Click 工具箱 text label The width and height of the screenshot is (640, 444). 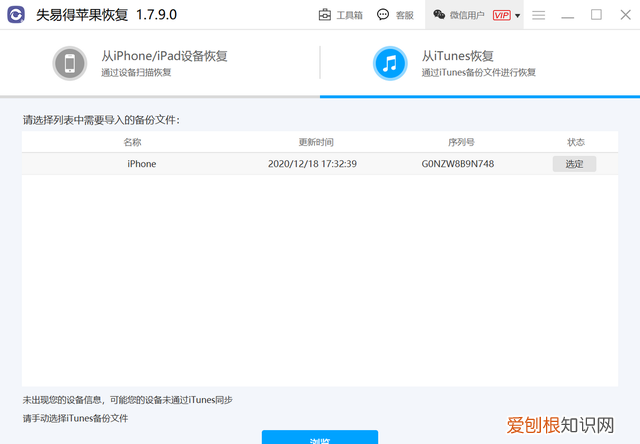click(349, 16)
